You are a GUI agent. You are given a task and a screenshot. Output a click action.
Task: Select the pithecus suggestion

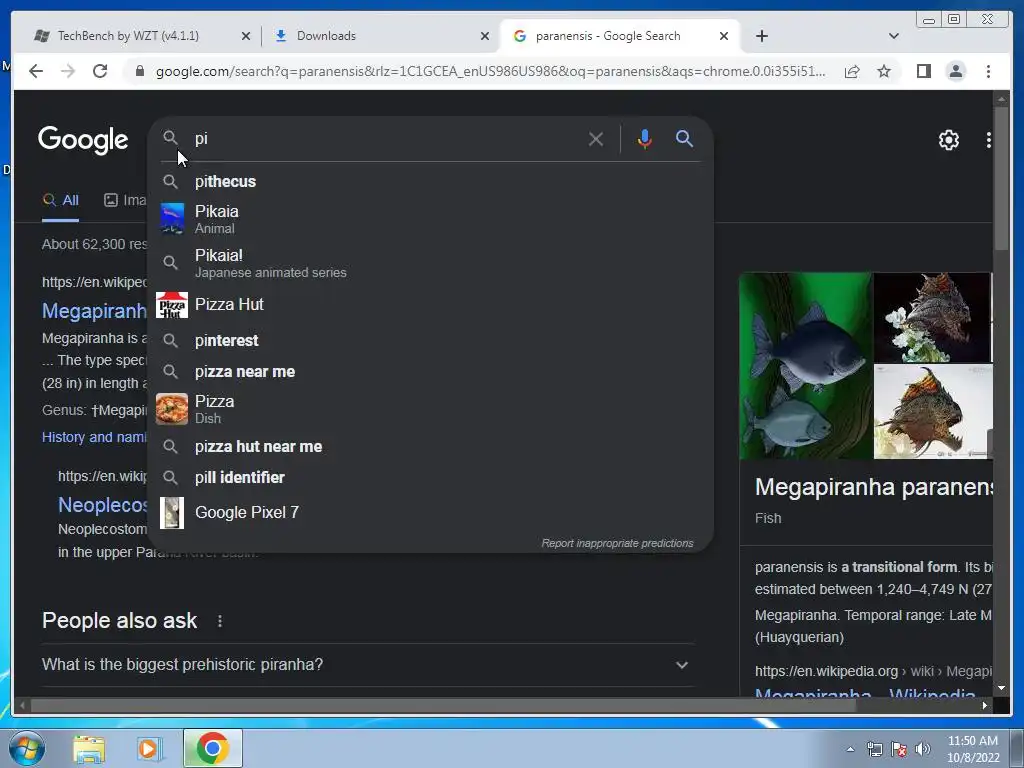[x=430, y=182]
